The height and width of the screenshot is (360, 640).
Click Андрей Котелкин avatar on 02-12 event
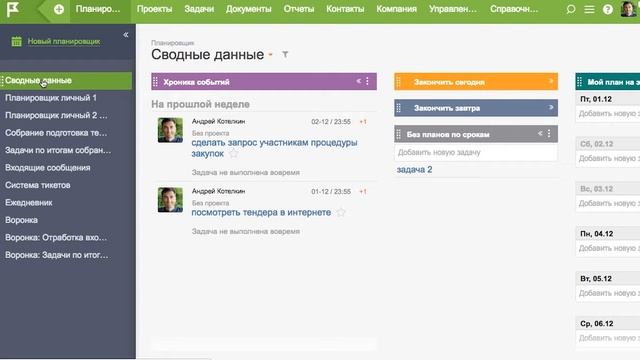tap(170, 130)
